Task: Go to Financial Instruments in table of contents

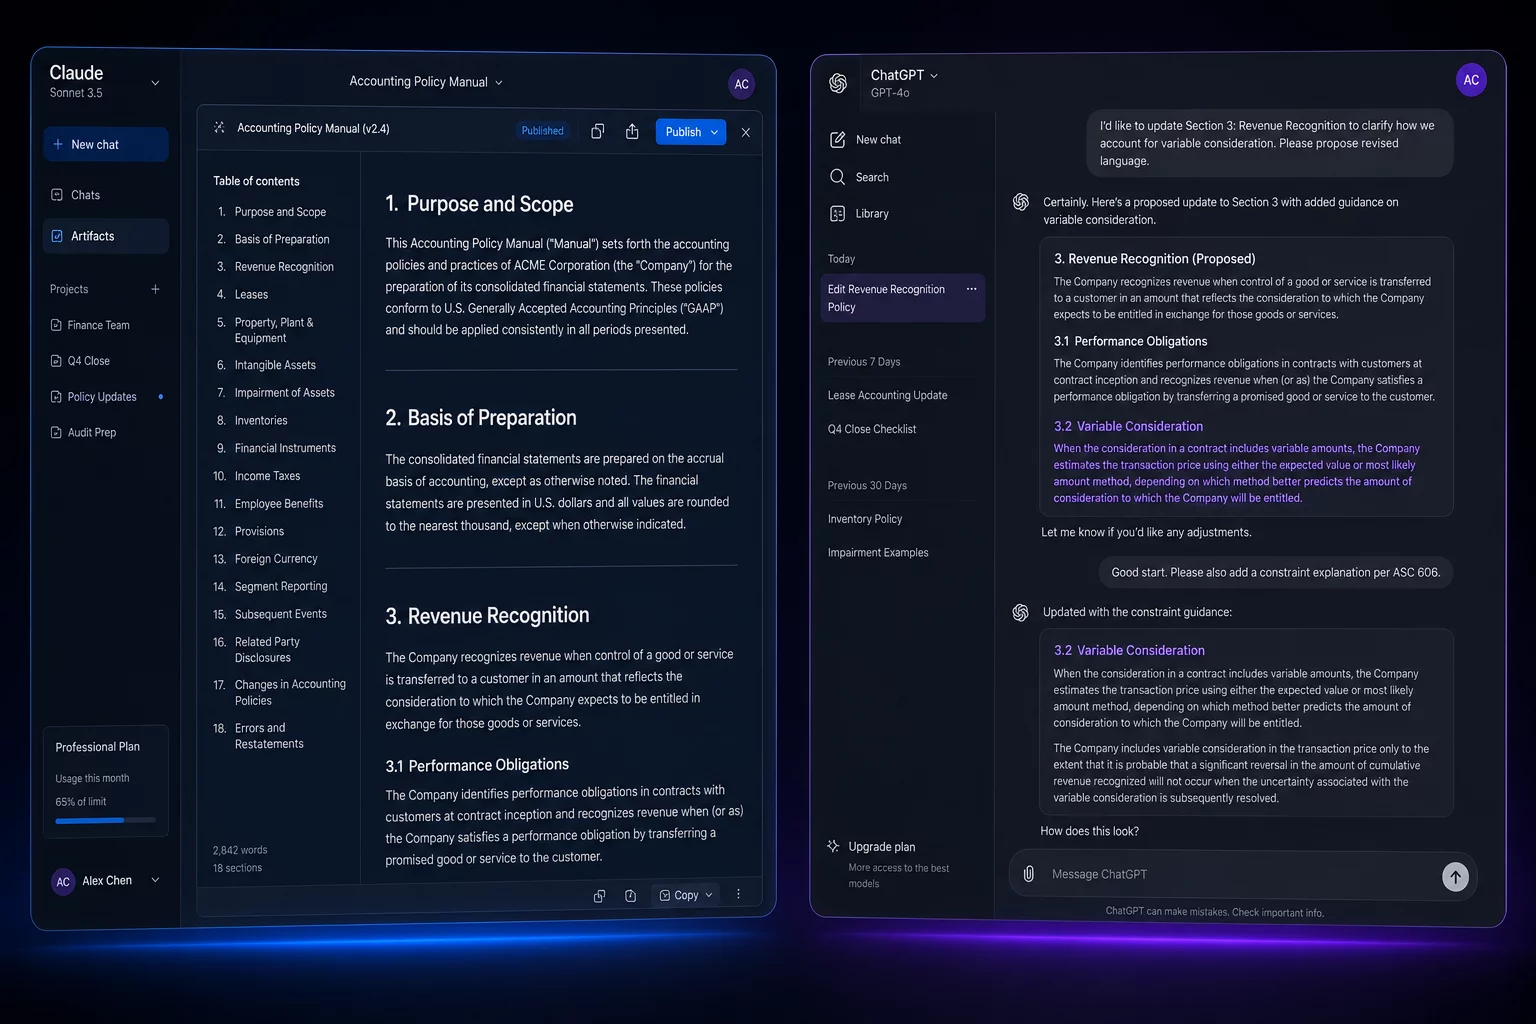Action: [285, 449]
